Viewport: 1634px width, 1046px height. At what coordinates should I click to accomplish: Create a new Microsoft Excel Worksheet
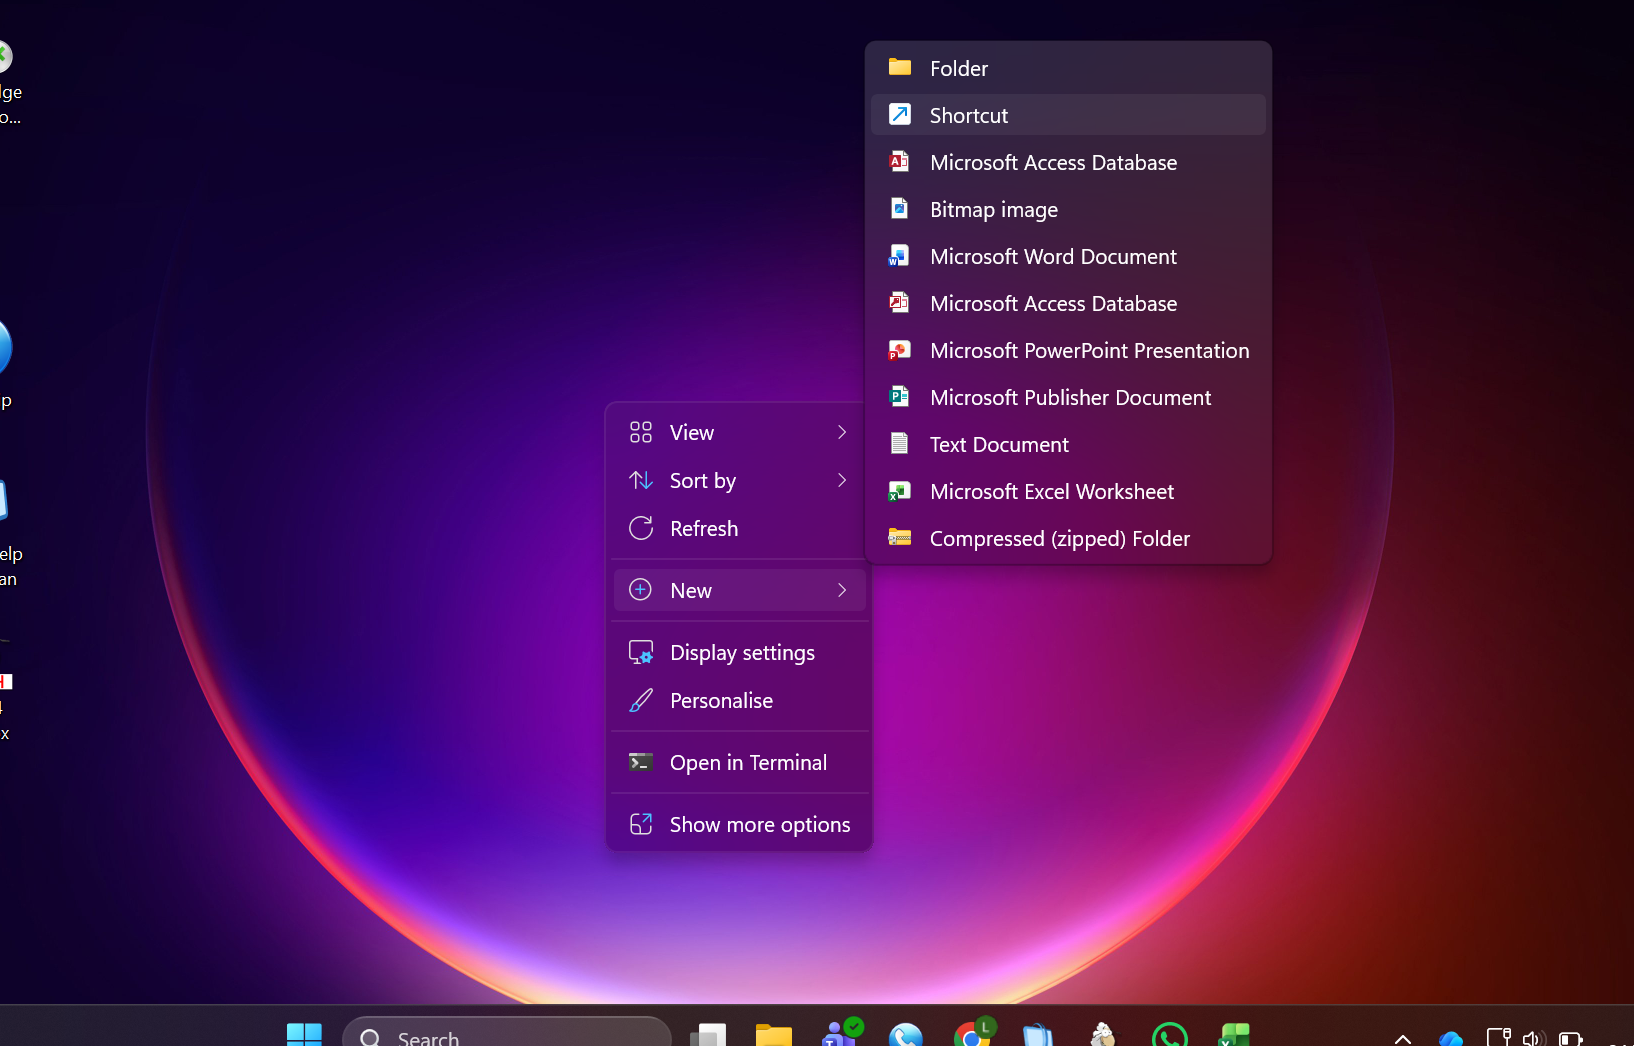1051,492
